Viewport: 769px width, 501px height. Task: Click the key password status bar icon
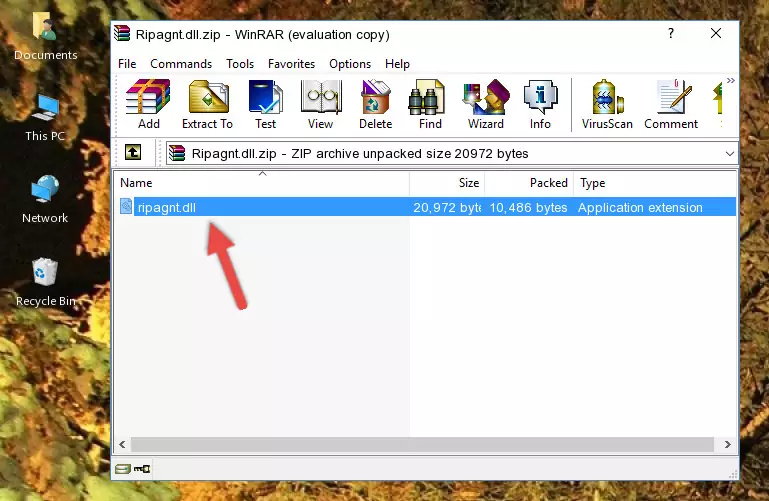point(142,469)
